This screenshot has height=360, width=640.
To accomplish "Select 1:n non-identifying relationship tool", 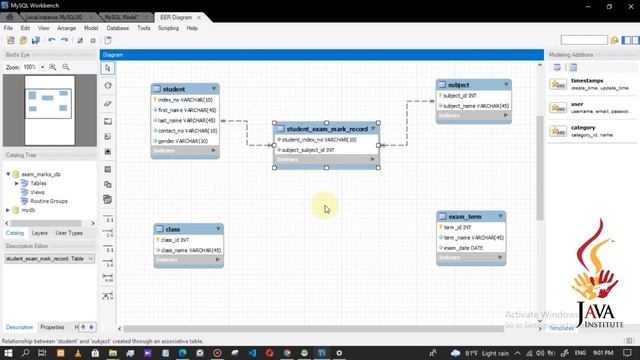I will 108,233.
